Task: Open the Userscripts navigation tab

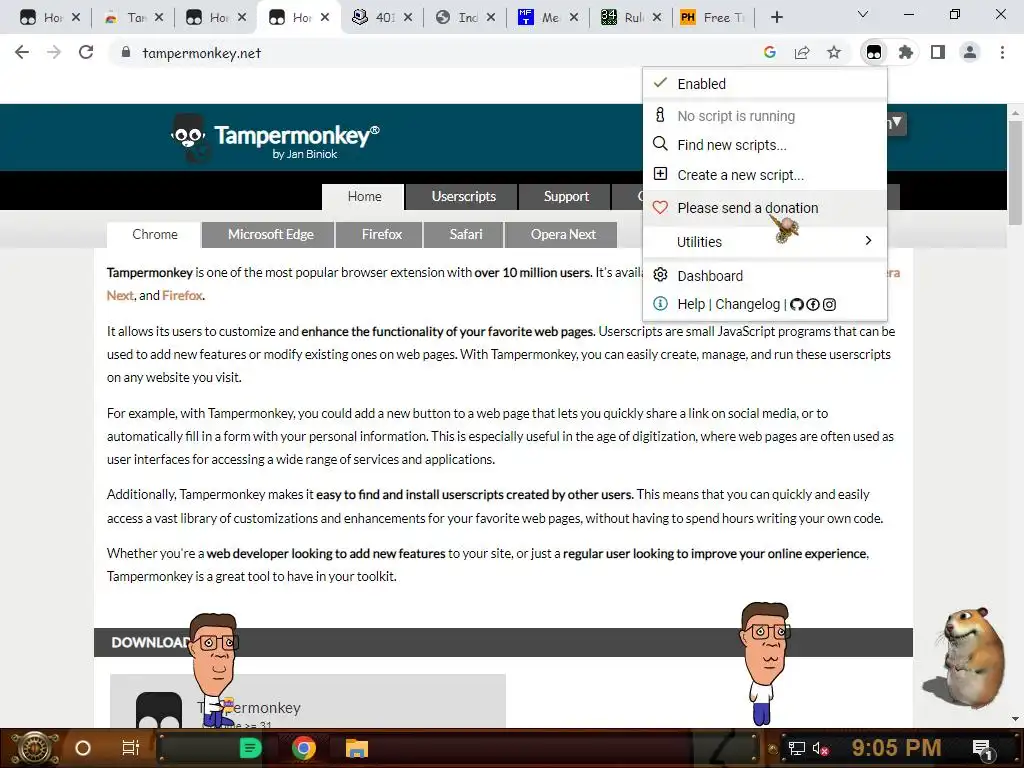Action: click(463, 197)
